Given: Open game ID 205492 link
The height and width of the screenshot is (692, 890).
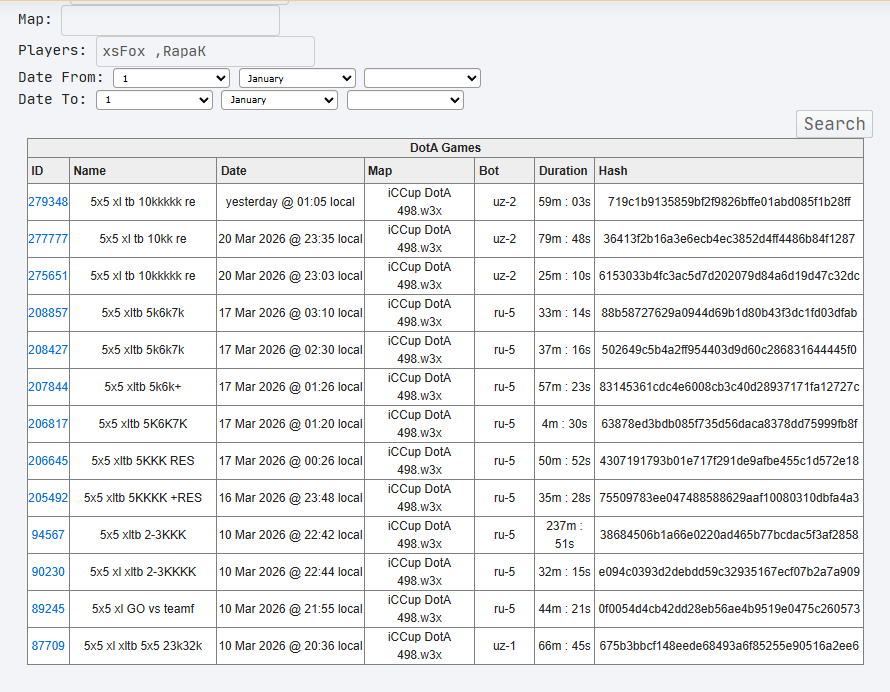Looking at the screenshot, I should coord(48,498).
